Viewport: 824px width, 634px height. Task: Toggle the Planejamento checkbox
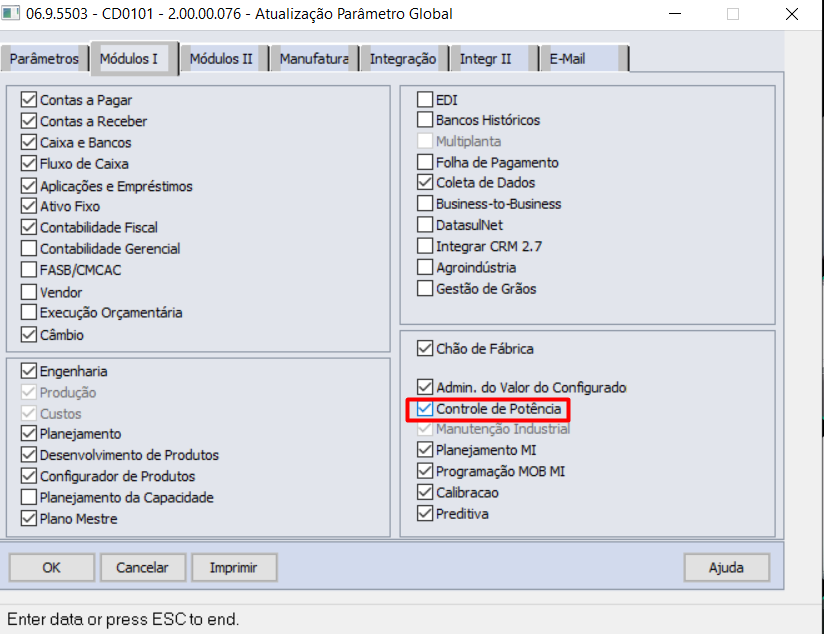(29, 434)
